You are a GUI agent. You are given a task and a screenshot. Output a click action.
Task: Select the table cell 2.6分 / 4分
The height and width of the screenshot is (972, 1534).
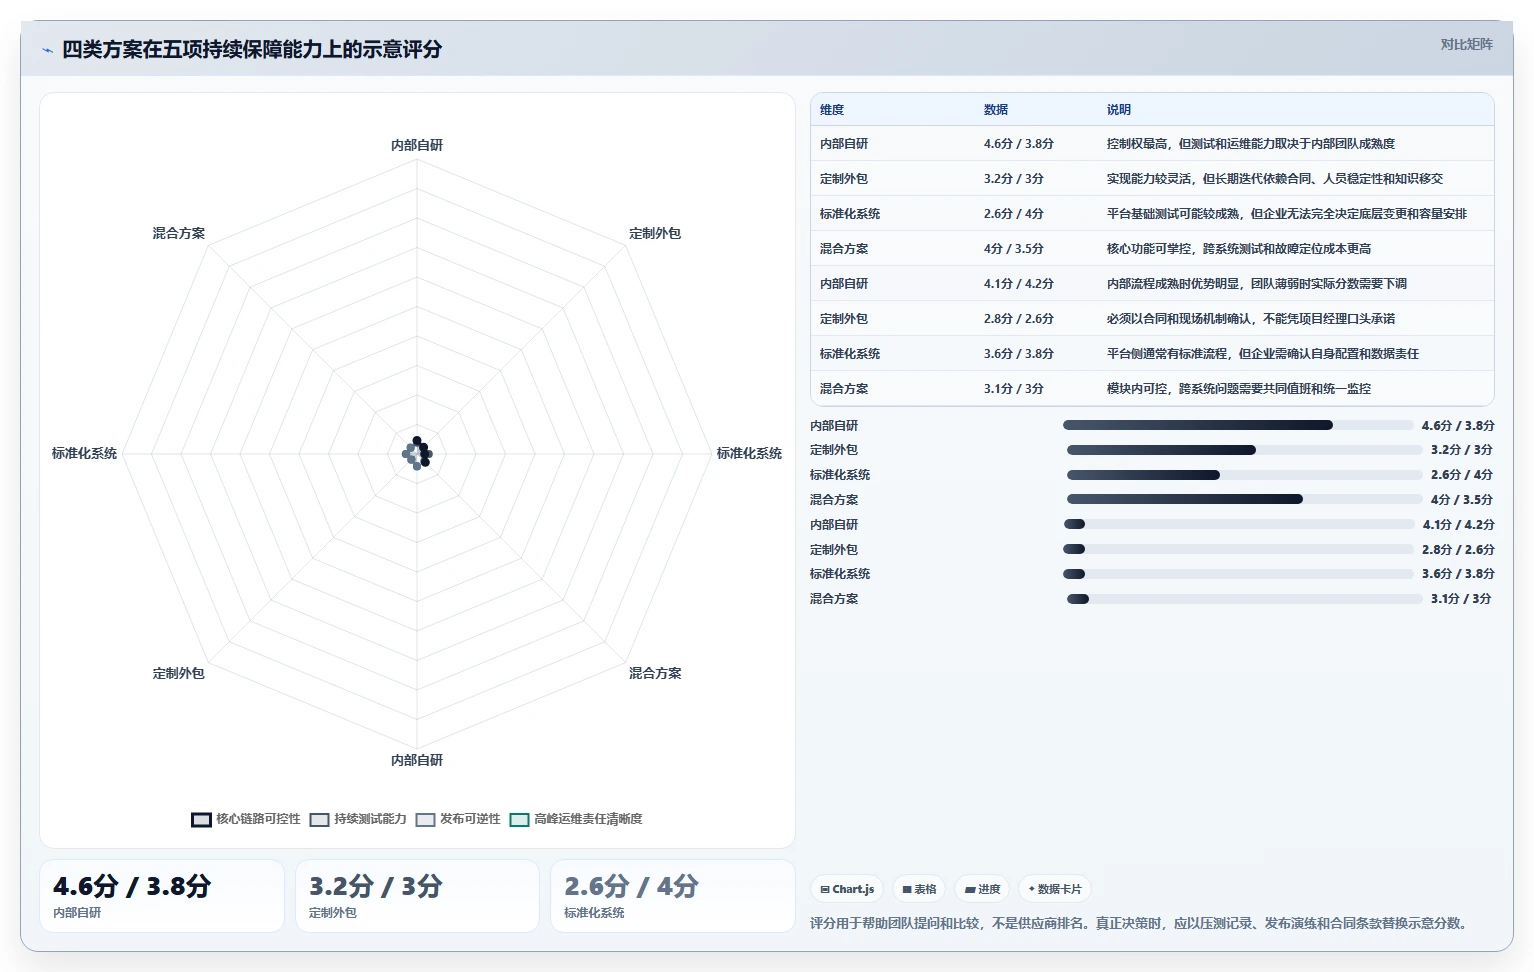[x=1014, y=214]
